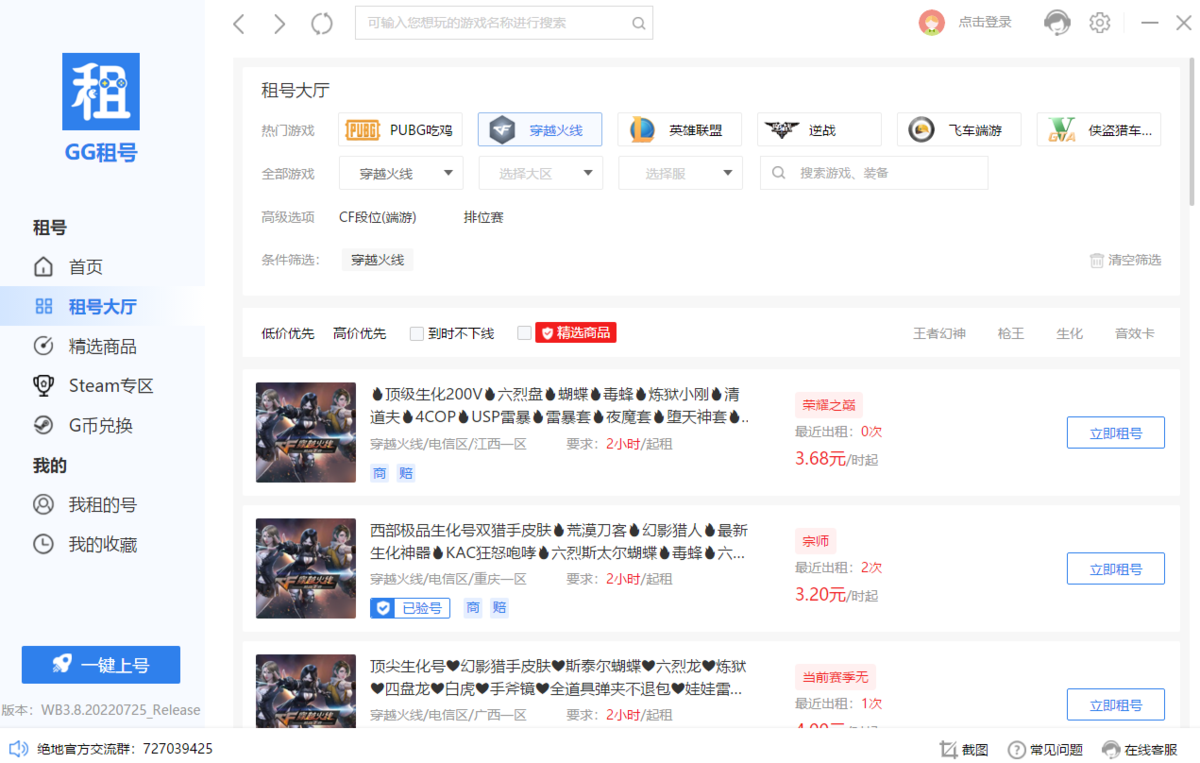Sort listings by 低价优先
The width and height of the screenshot is (1200, 763).
288,333
